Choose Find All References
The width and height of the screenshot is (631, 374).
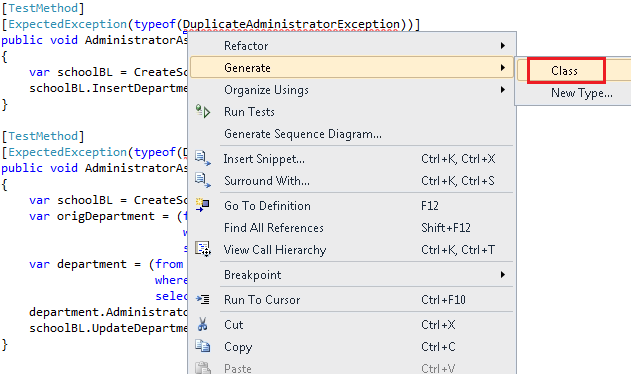tap(274, 228)
